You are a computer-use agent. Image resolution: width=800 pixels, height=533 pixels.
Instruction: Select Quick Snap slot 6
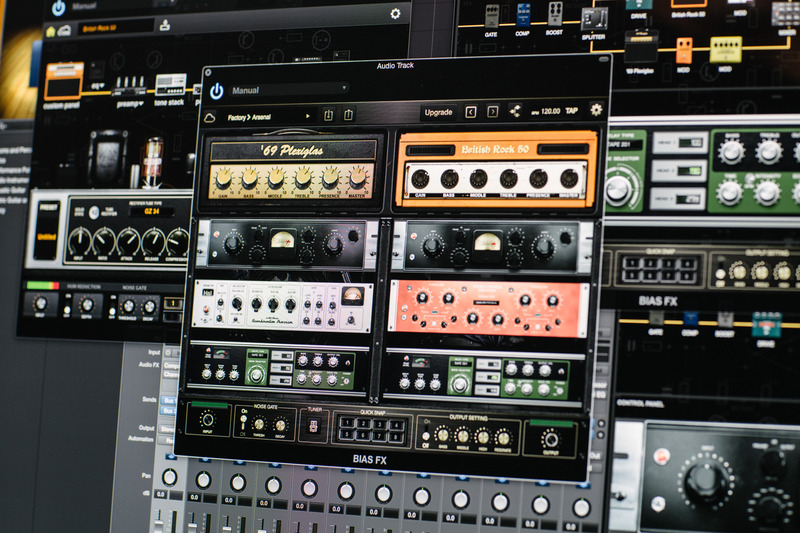(363, 436)
